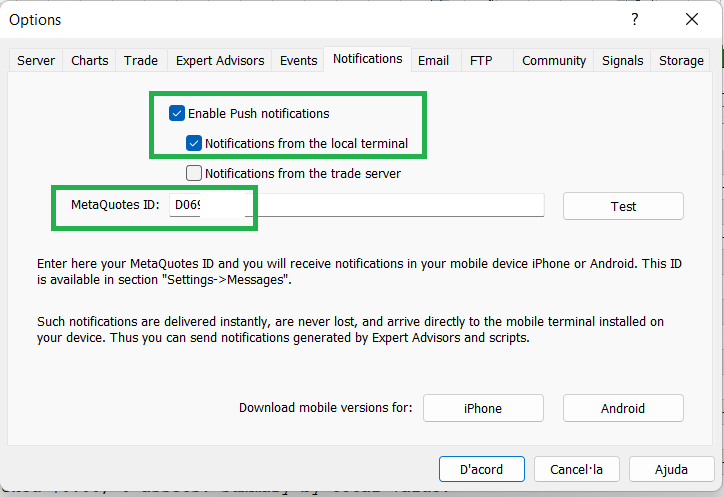Viewport: 724px width, 497px height.
Task: Select the Trade tab
Action: click(x=141, y=61)
